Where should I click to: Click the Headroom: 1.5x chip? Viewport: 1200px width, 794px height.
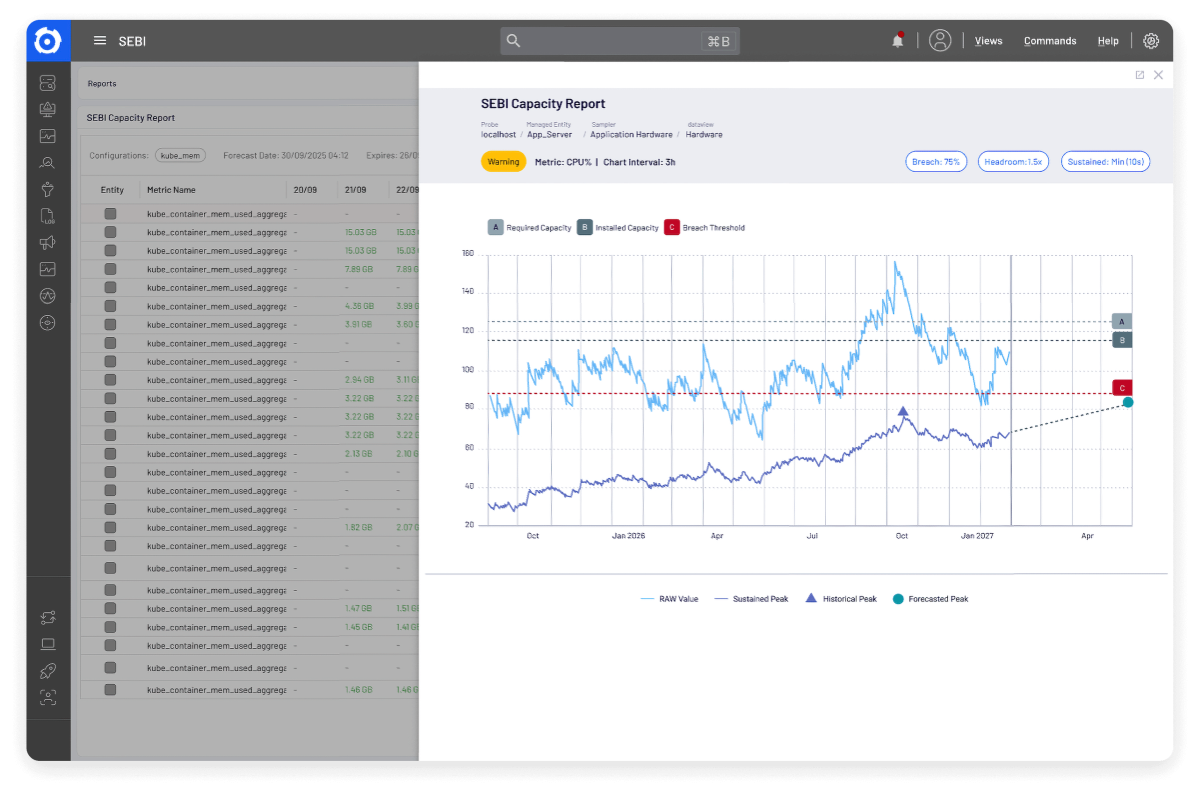point(1013,161)
